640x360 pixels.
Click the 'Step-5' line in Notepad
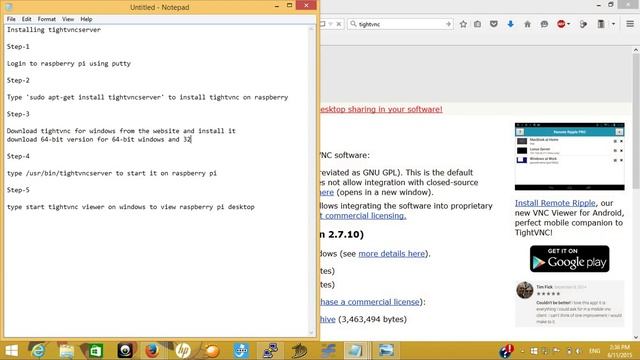[x=18, y=190]
